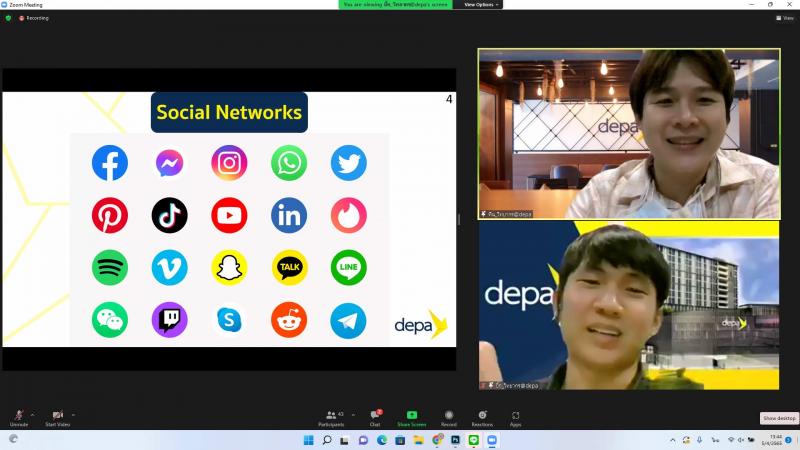800x450 pixels.
Task: Open audio options arrow beside Unmute
Action: (33, 415)
